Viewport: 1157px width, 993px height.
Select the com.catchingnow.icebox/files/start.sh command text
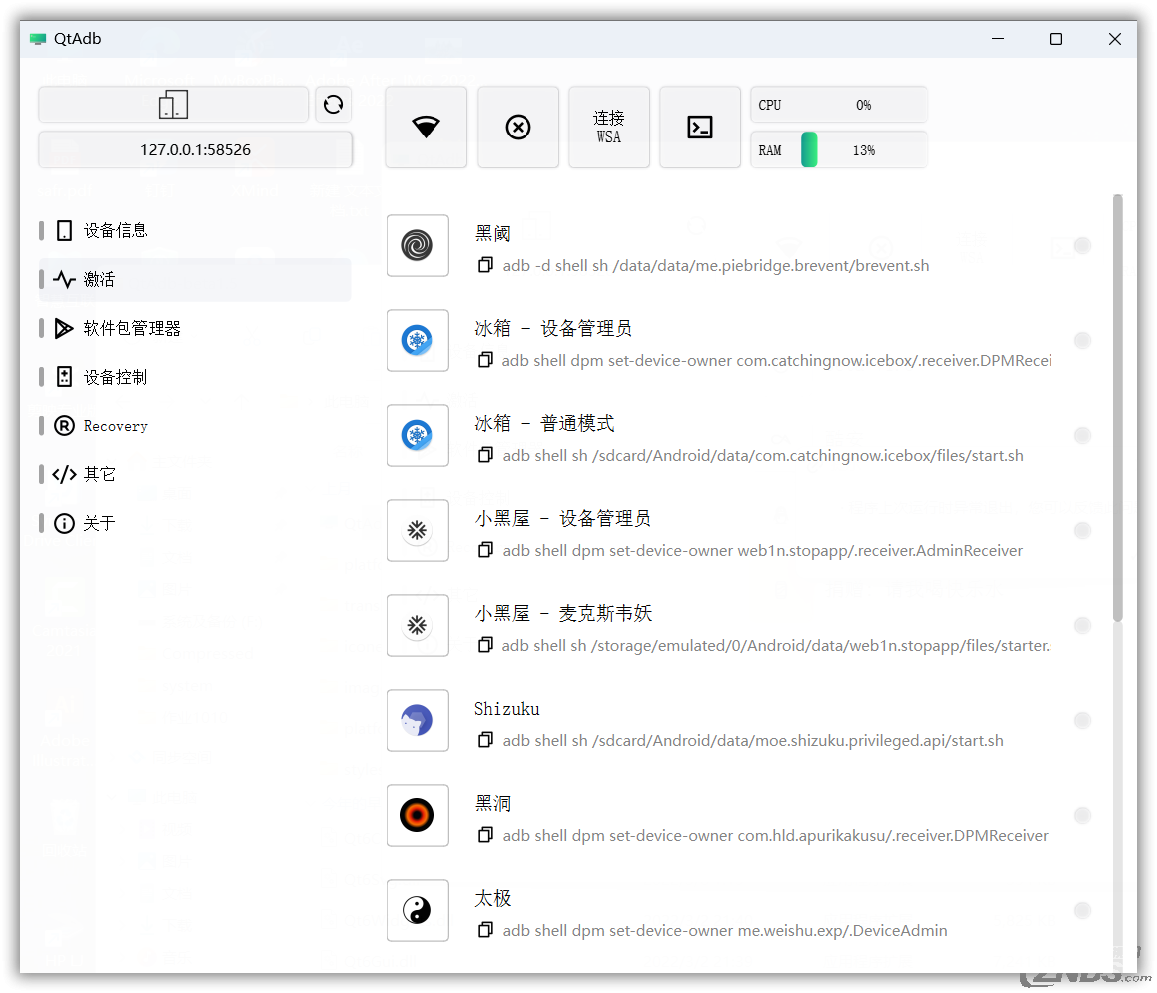pos(763,456)
